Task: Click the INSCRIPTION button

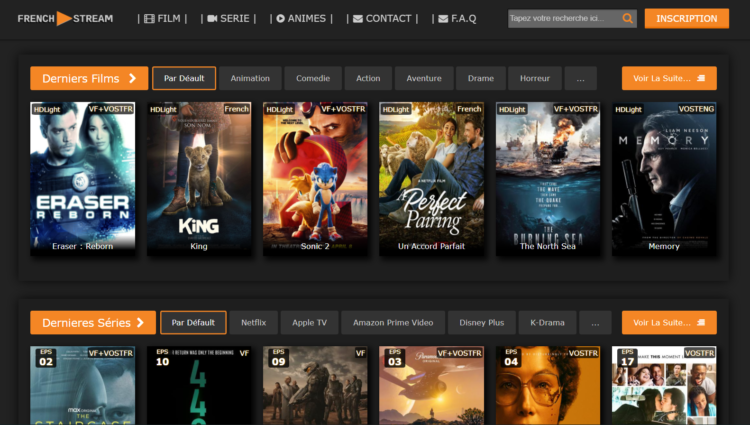Action: click(x=687, y=19)
